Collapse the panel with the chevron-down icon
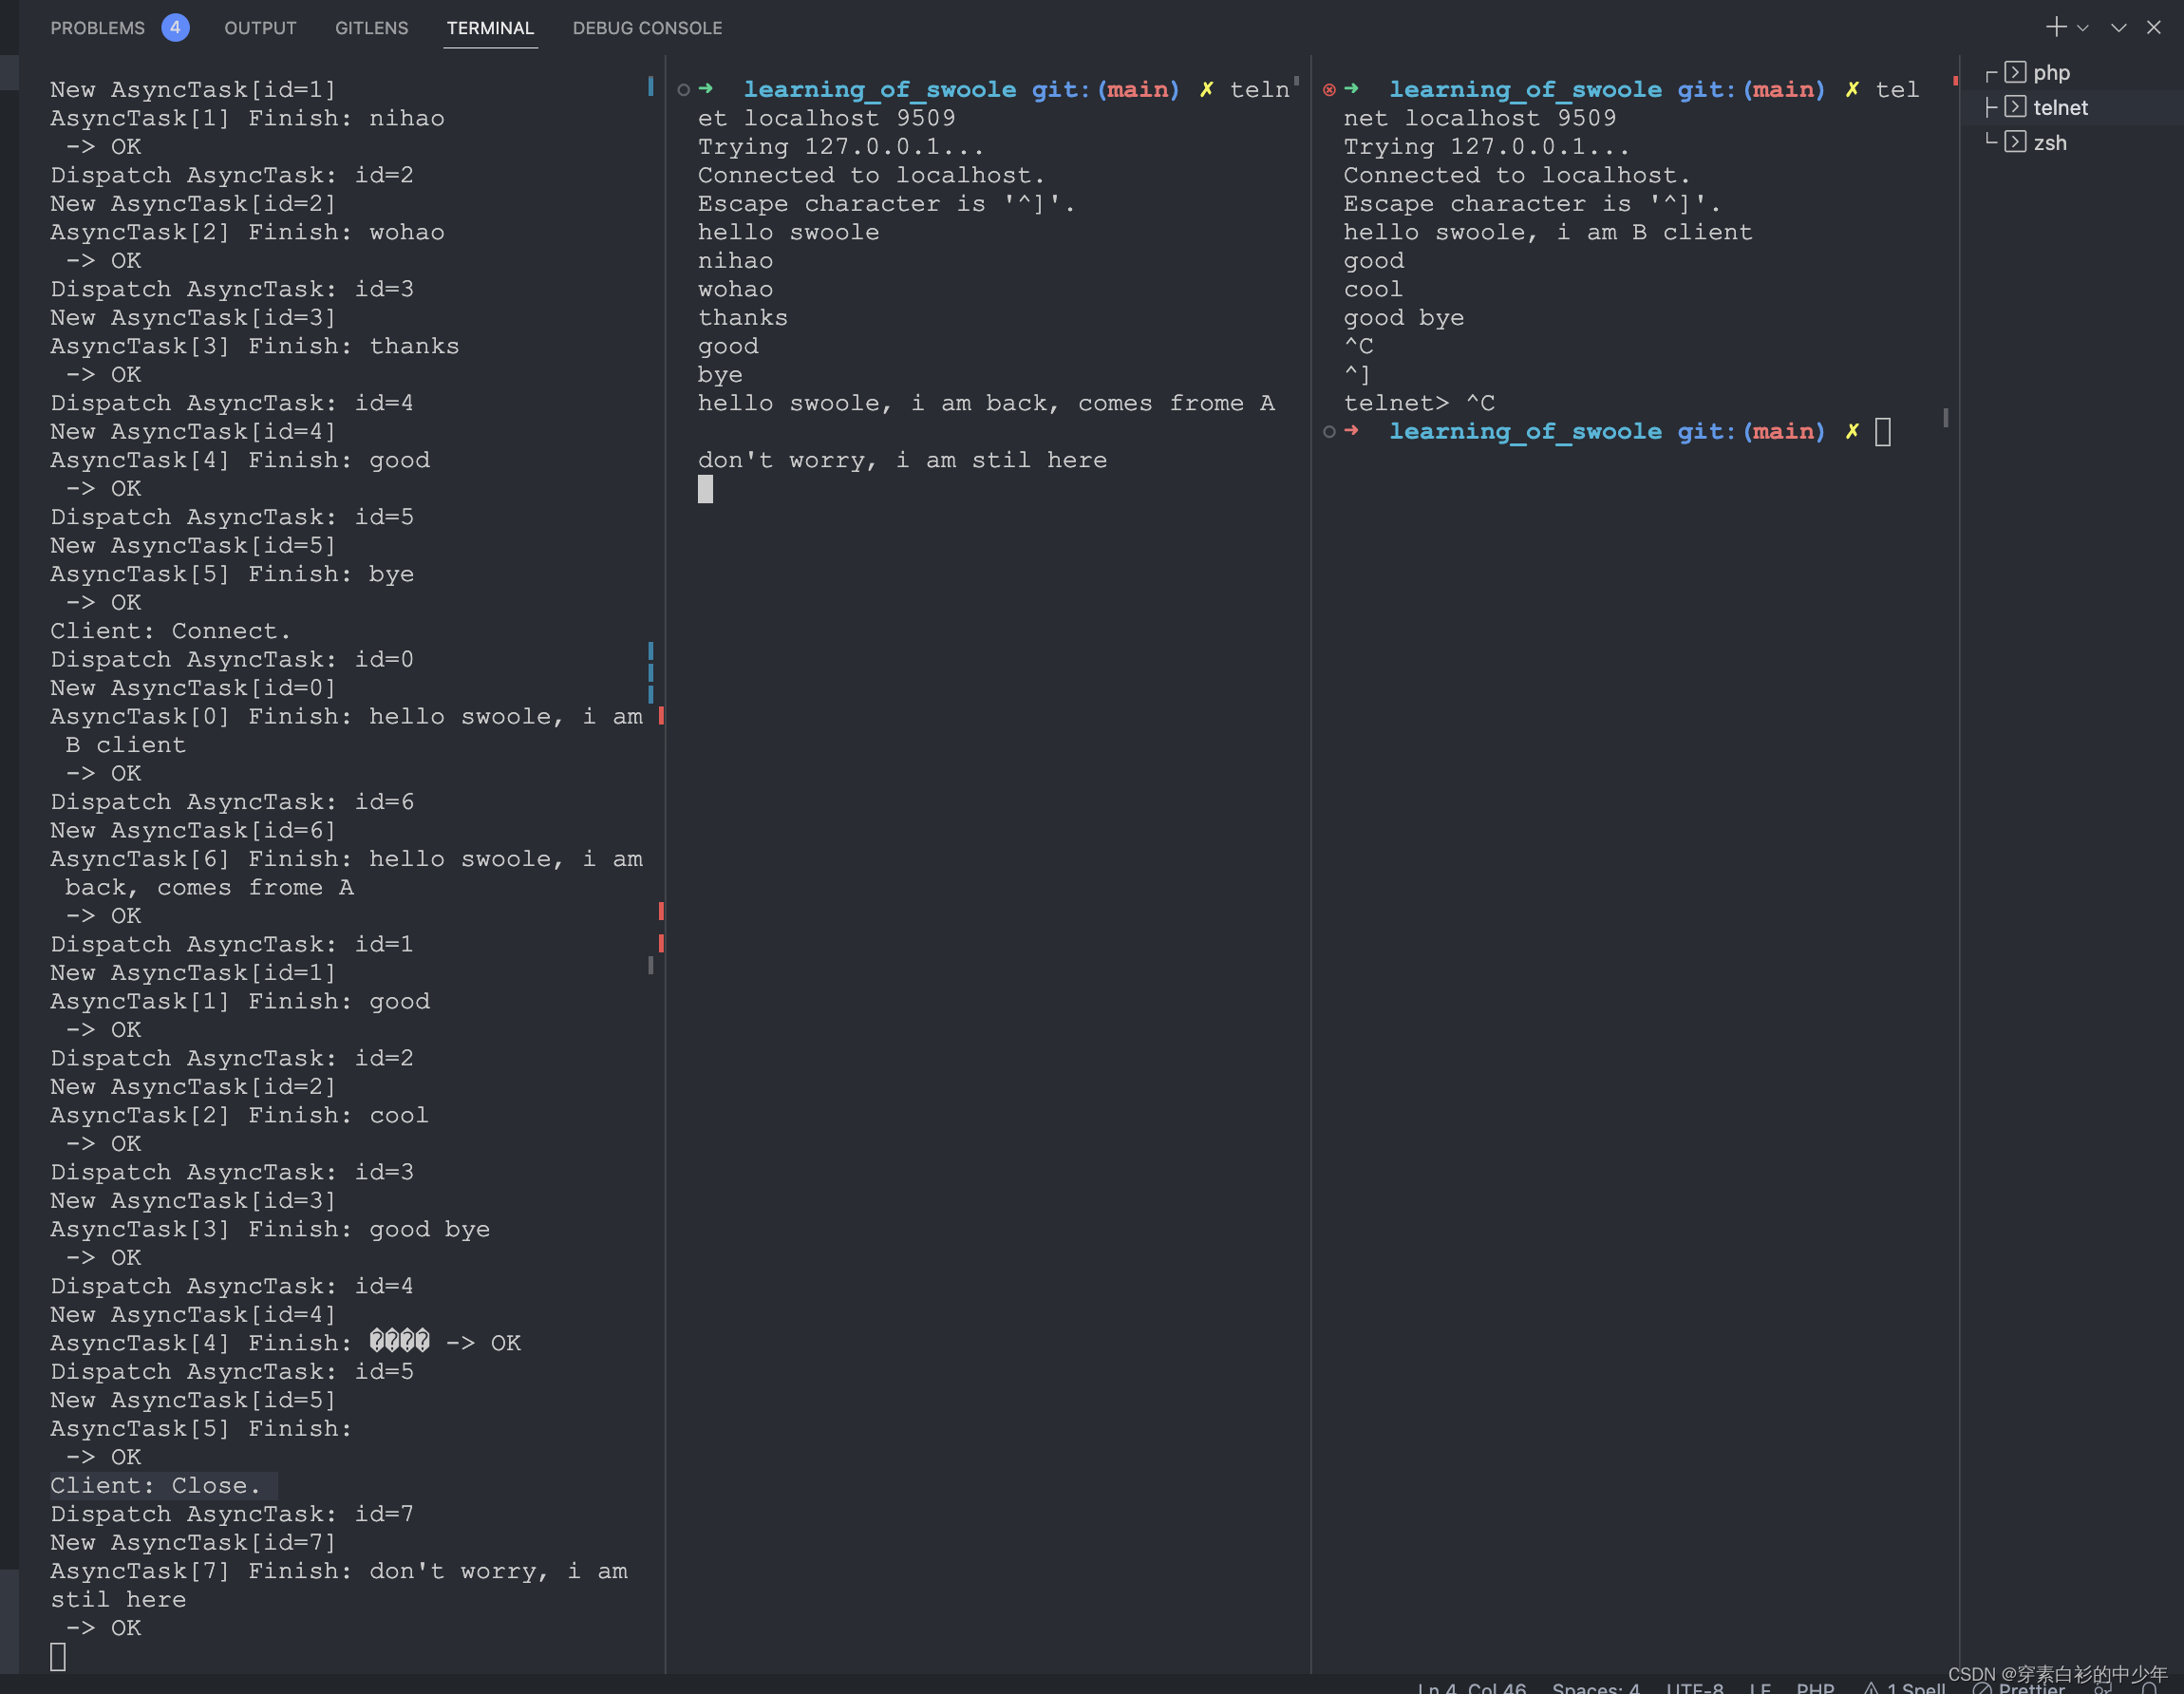 coord(2118,28)
